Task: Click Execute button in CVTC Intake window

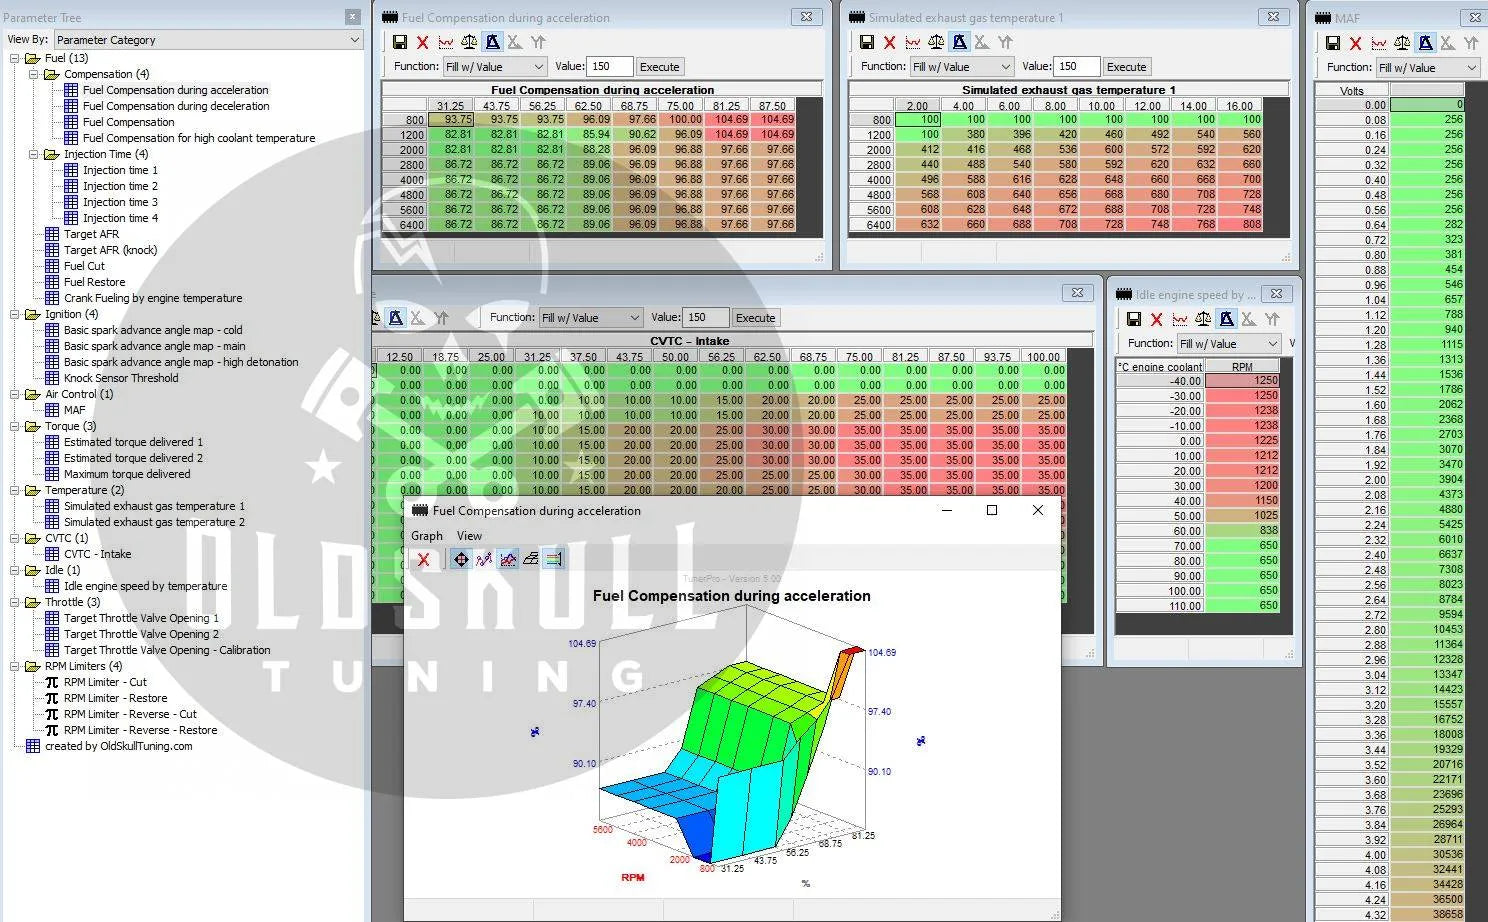Action: (x=755, y=318)
